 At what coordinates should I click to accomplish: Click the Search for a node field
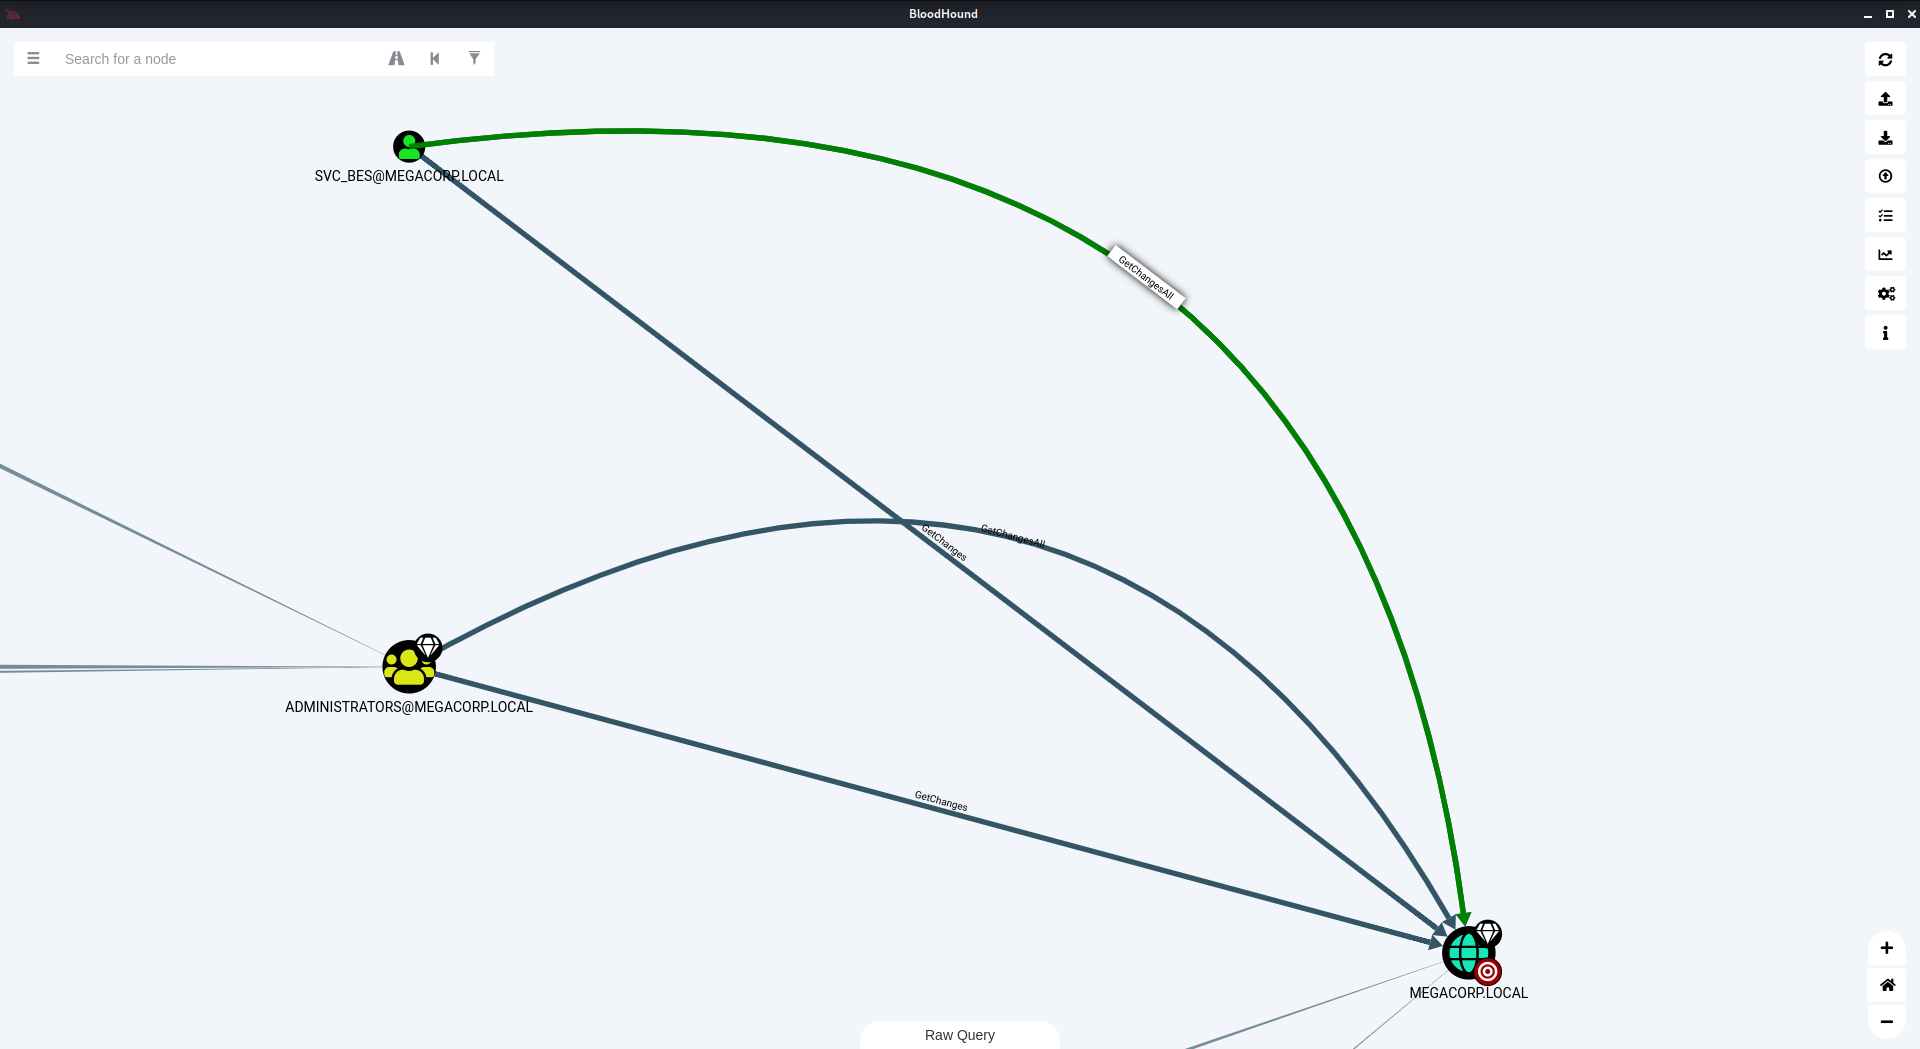[220, 59]
